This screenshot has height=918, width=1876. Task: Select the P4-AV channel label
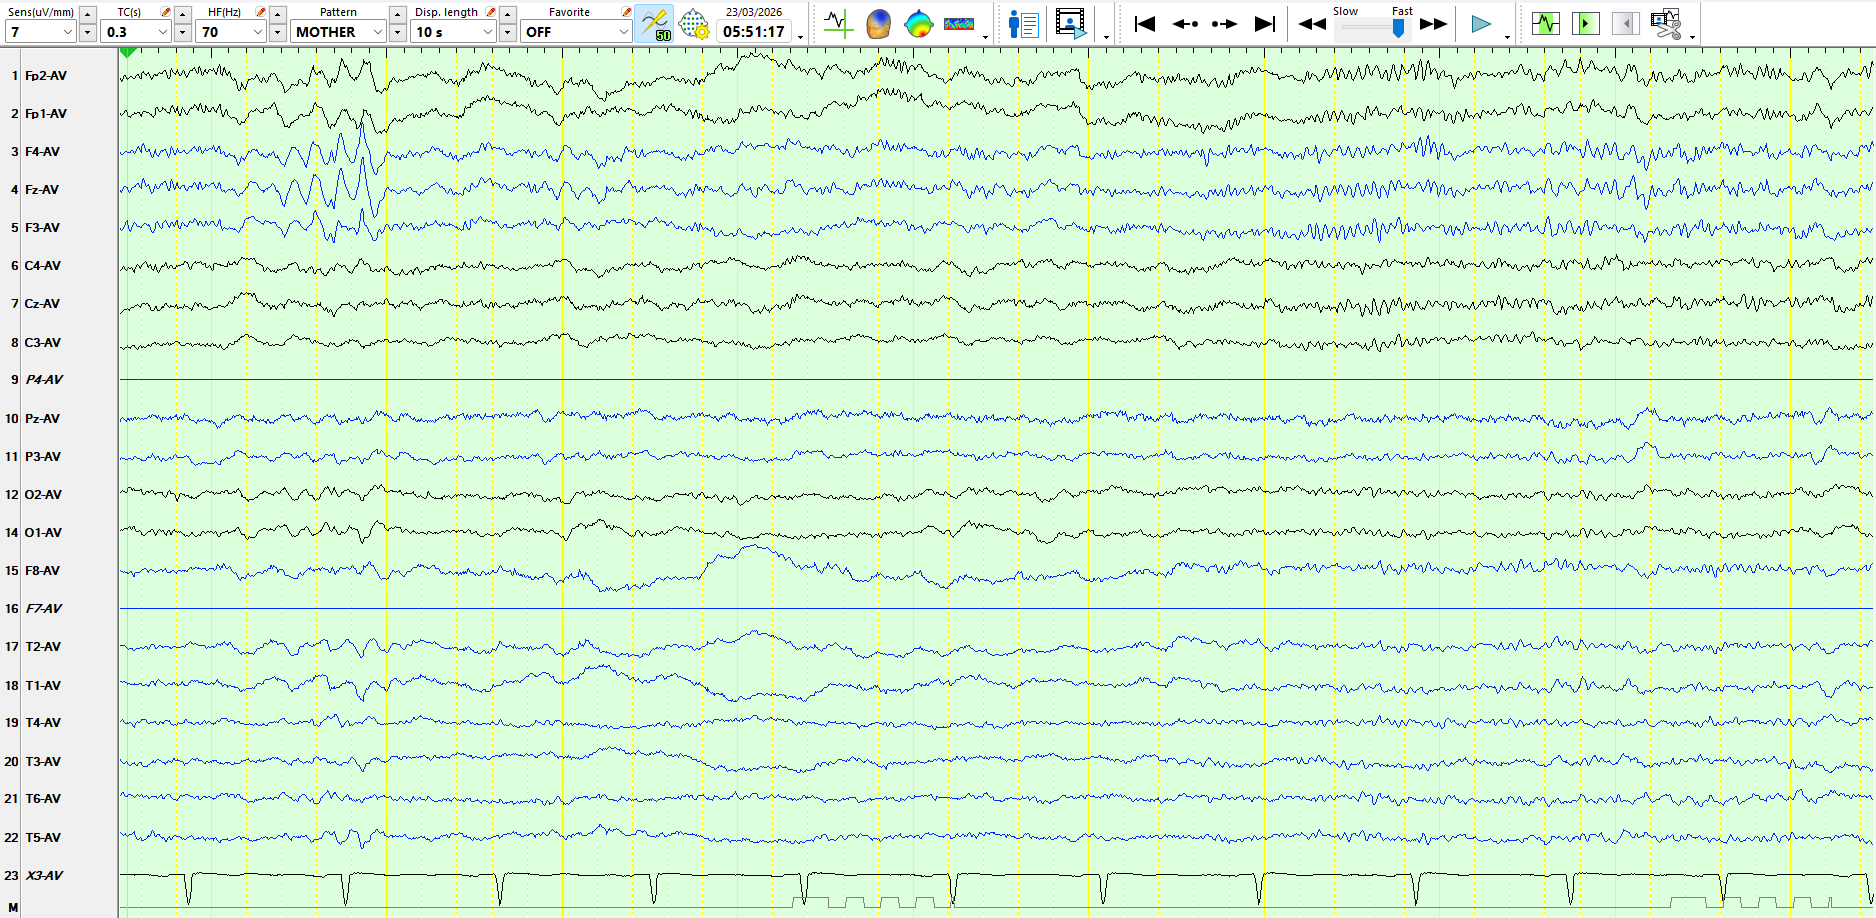tap(44, 380)
